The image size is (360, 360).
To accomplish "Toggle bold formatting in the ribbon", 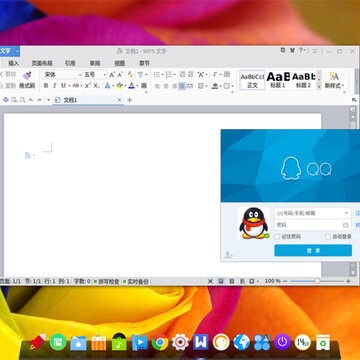I will pyautogui.click(x=46, y=86).
